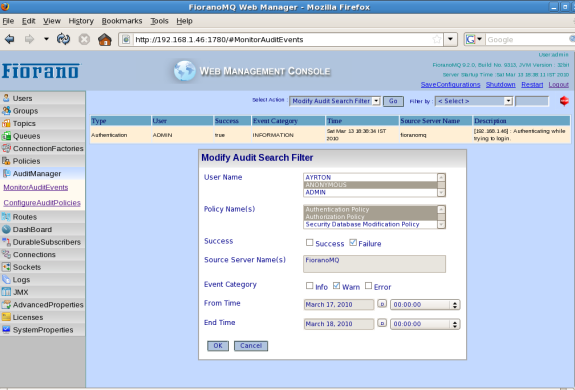
Task: Select Security Database Modification Policy entry
Action: point(370,224)
